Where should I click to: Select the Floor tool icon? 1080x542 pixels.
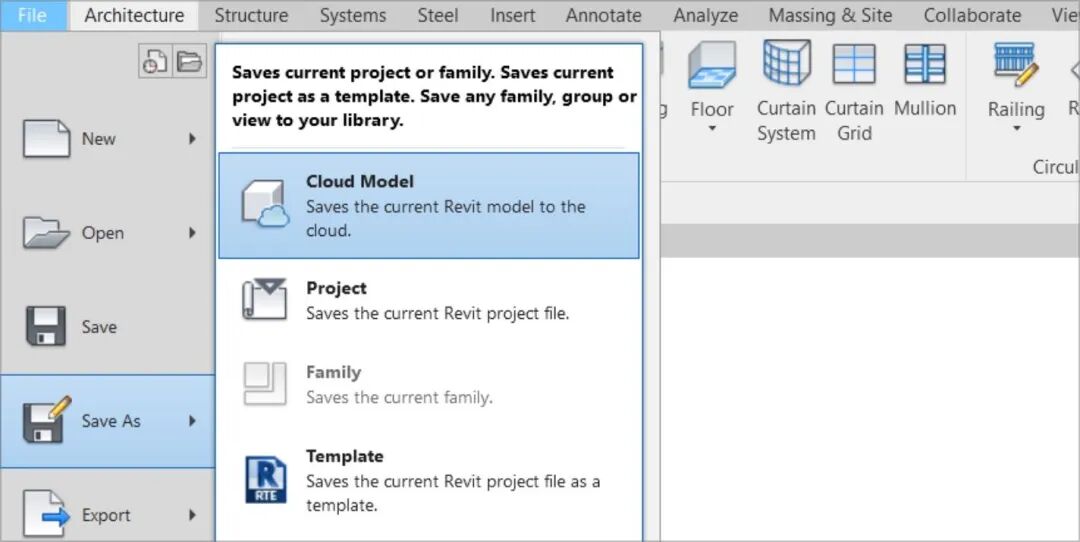click(711, 65)
